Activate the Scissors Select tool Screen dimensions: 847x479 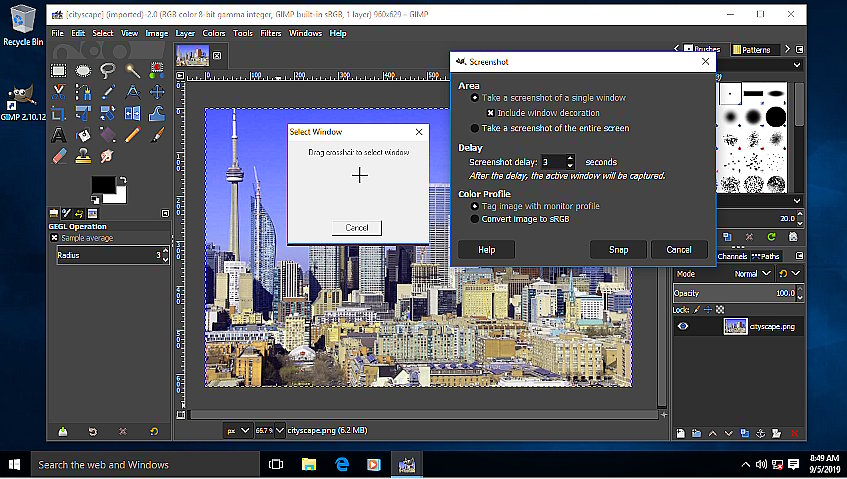(59, 92)
